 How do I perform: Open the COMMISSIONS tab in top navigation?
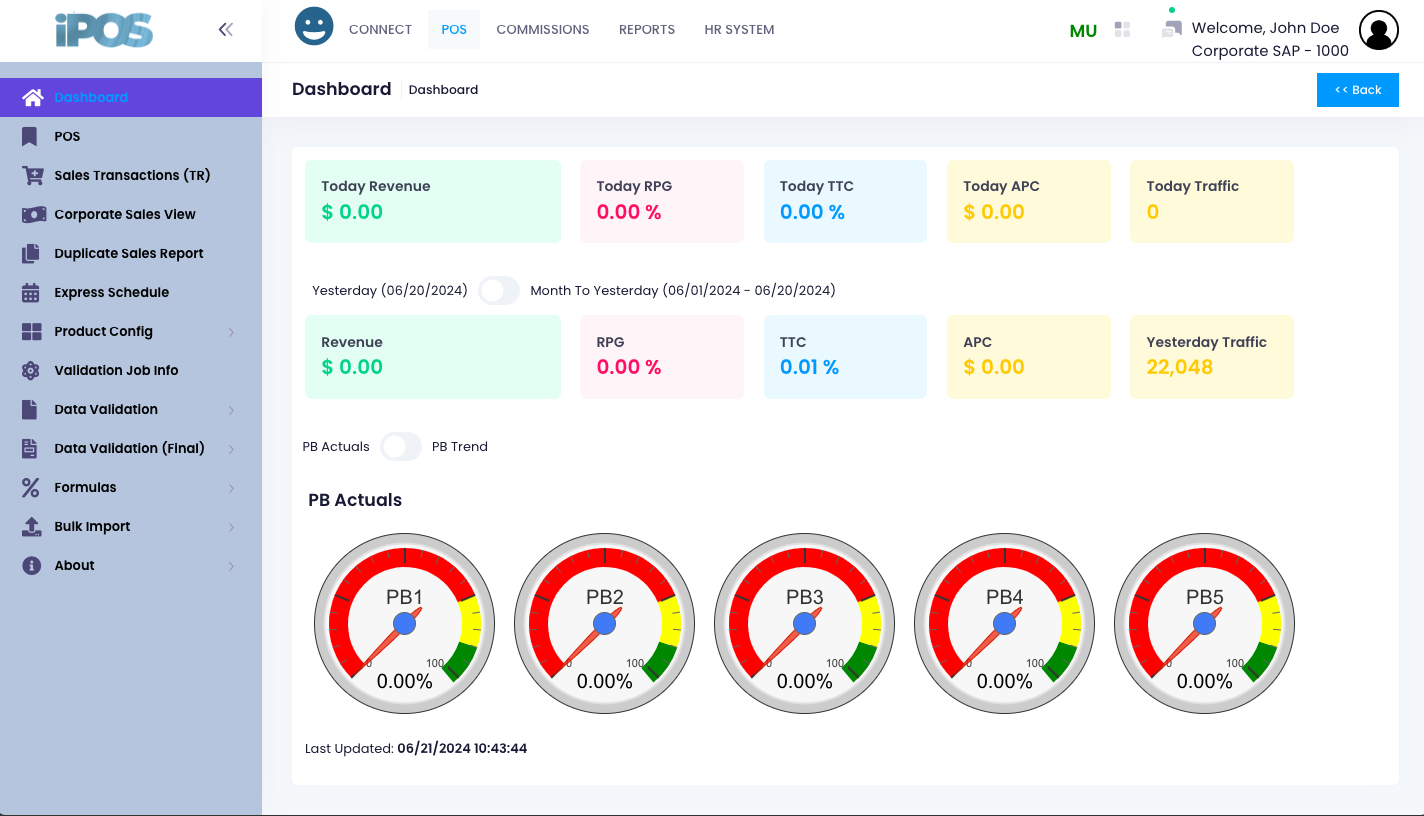(542, 30)
